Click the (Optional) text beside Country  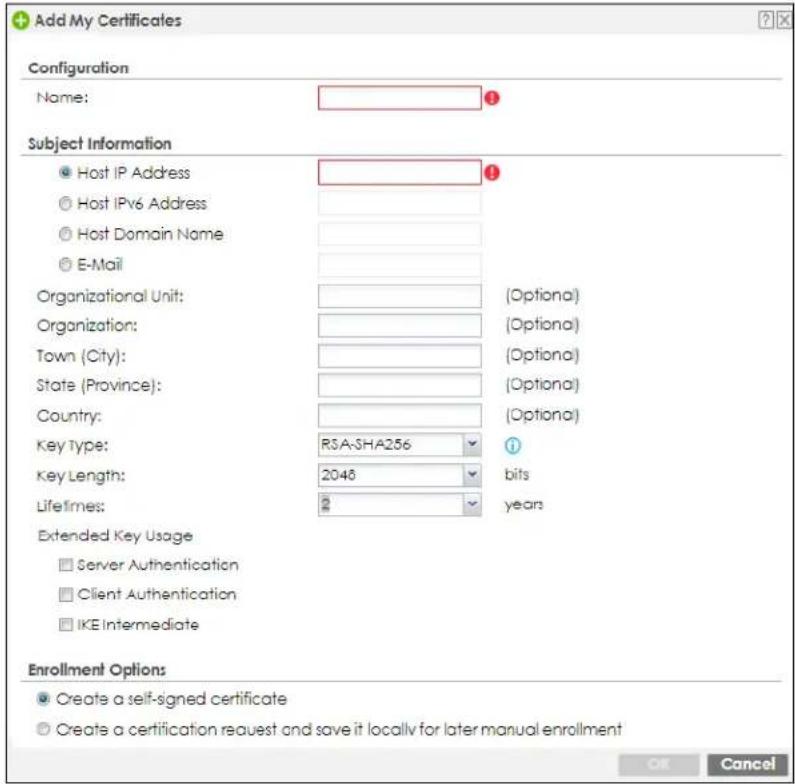pyautogui.click(x=542, y=415)
